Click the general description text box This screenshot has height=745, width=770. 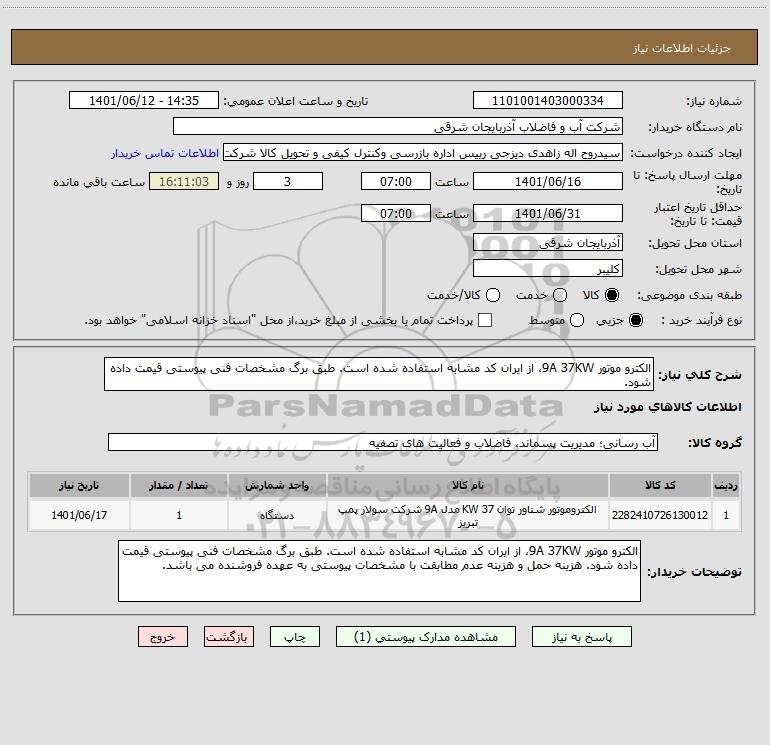pyautogui.click(x=379, y=374)
